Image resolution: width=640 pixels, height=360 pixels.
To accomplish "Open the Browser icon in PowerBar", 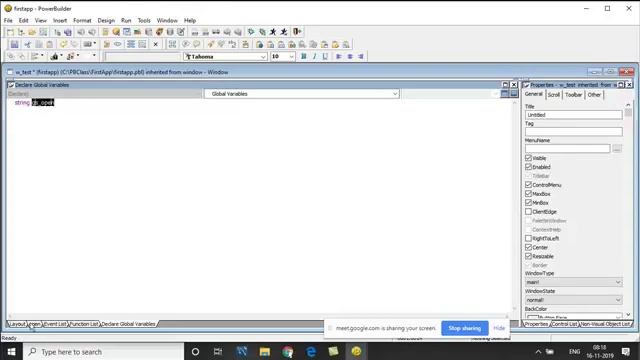I will pos(116,32).
